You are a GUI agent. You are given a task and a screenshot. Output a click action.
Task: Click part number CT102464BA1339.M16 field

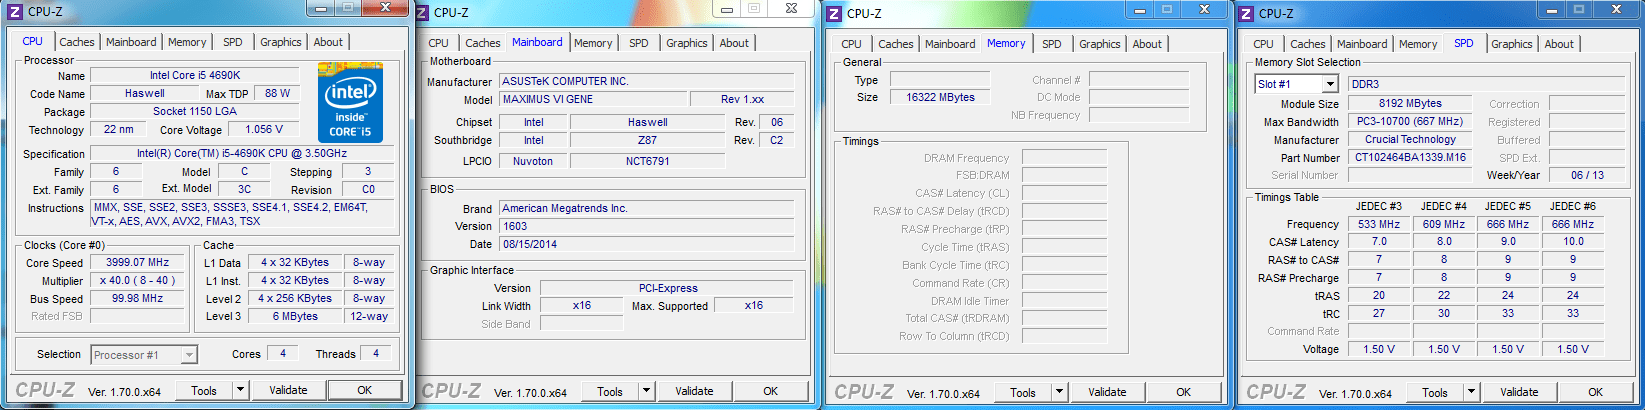1410,157
